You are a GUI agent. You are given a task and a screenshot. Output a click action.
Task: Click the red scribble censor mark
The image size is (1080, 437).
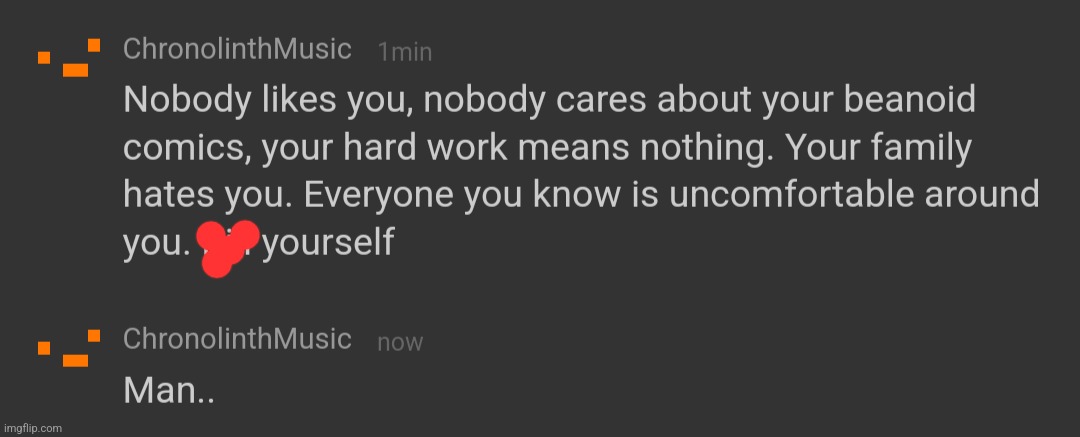pos(227,248)
